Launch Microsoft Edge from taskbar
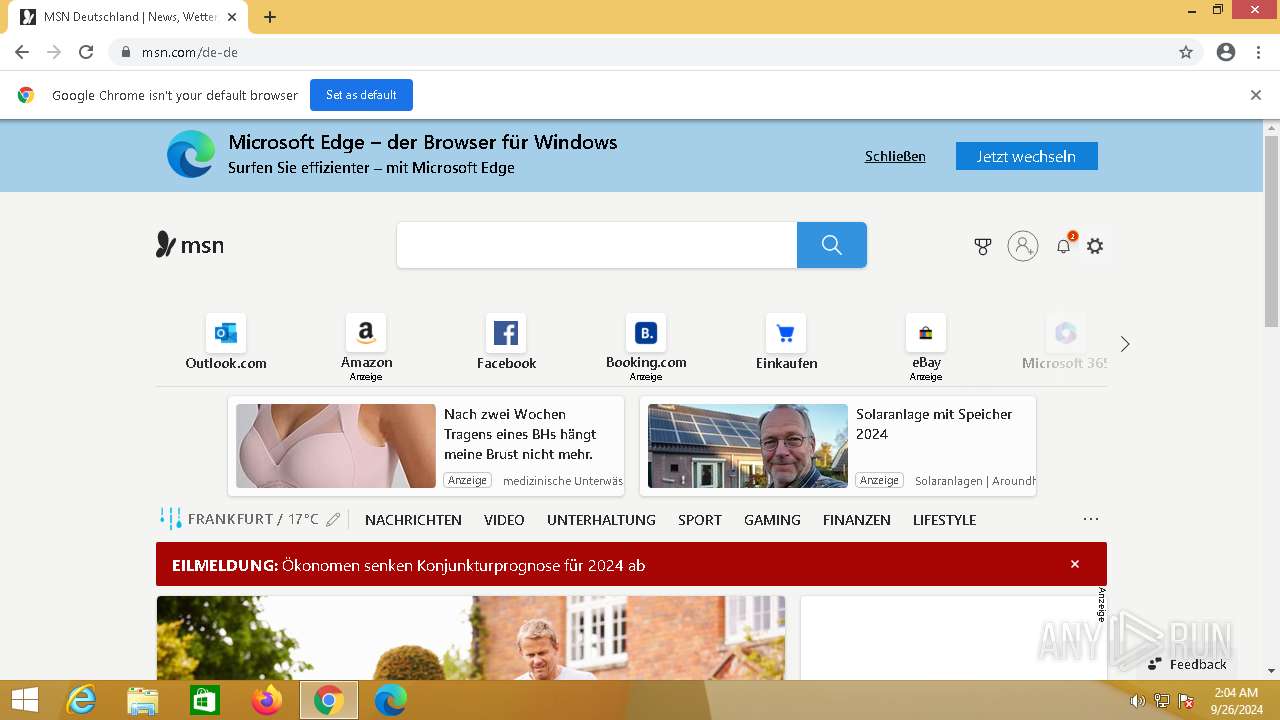The width and height of the screenshot is (1280, 720). pyautogui.click(x=391, y=700)
